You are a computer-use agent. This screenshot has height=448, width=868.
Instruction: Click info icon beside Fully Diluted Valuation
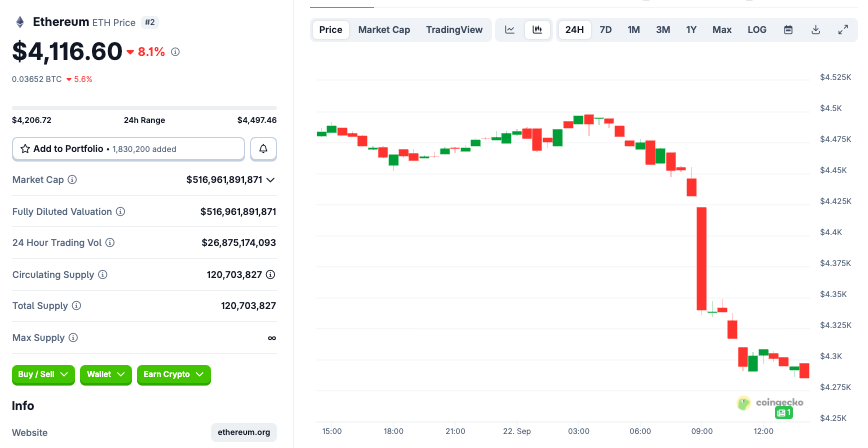[x=121, y=212]
